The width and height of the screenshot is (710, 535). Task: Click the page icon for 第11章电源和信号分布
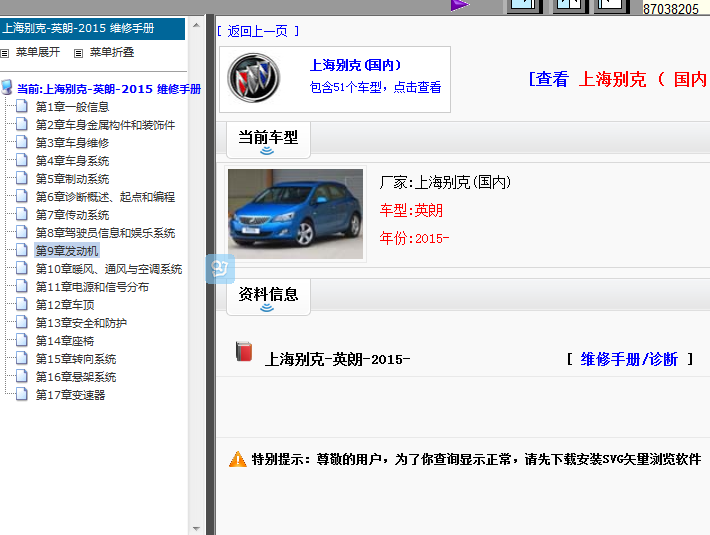coord(22,286)
